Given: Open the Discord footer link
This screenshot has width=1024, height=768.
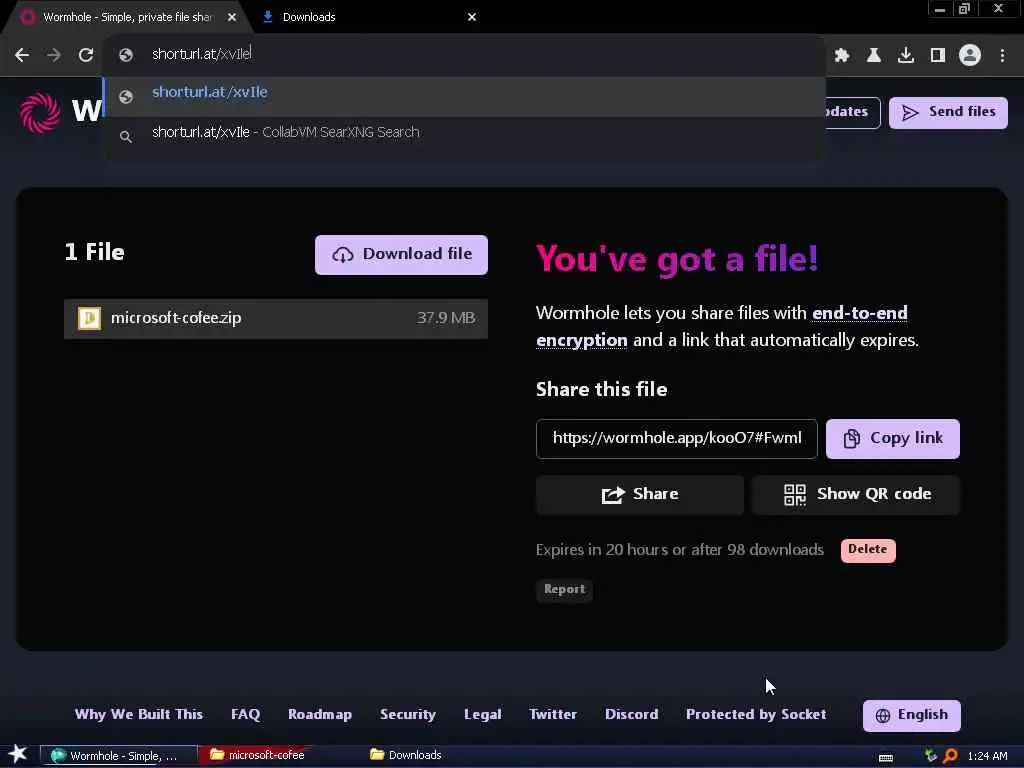Looking at the screenshot, I should pos(632,714).
